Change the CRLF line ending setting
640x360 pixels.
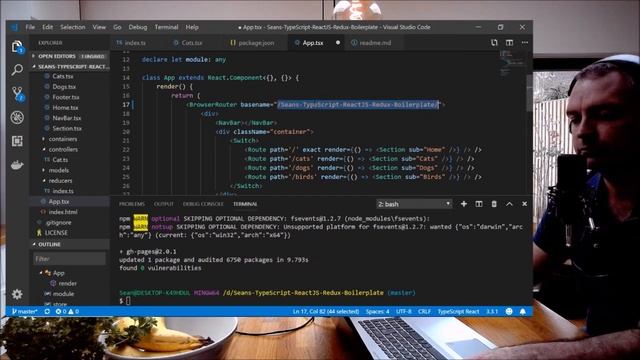[424, 311]
